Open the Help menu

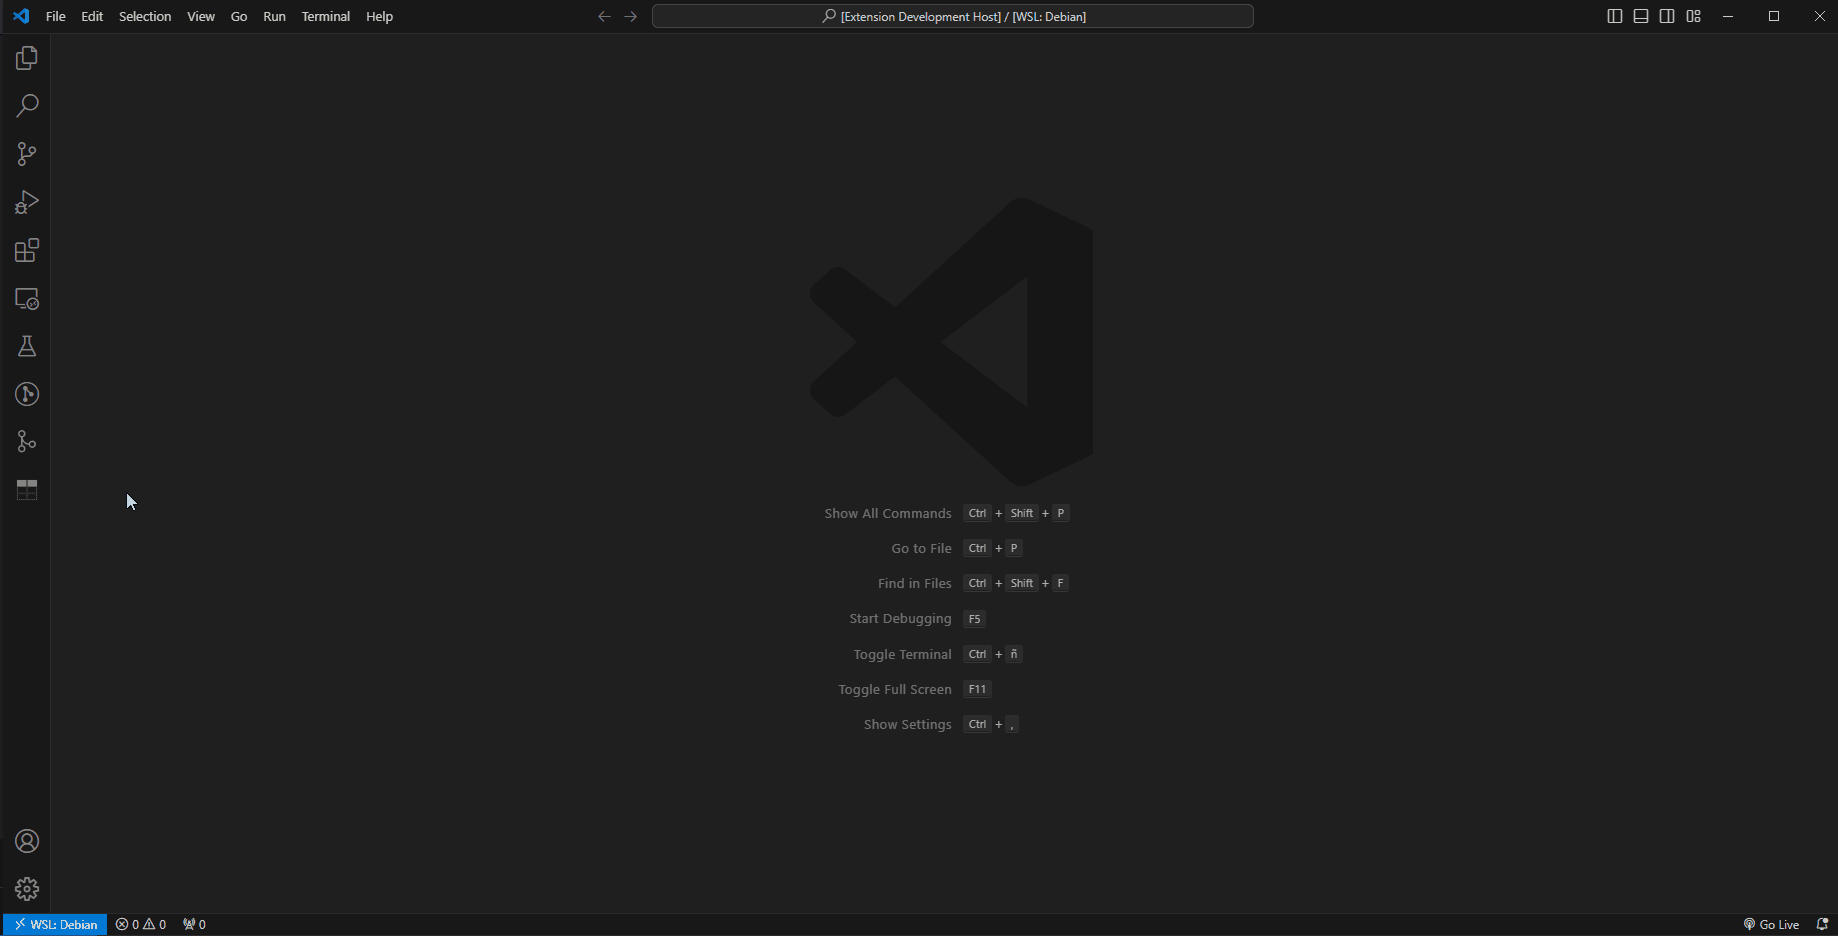[379, 16]
